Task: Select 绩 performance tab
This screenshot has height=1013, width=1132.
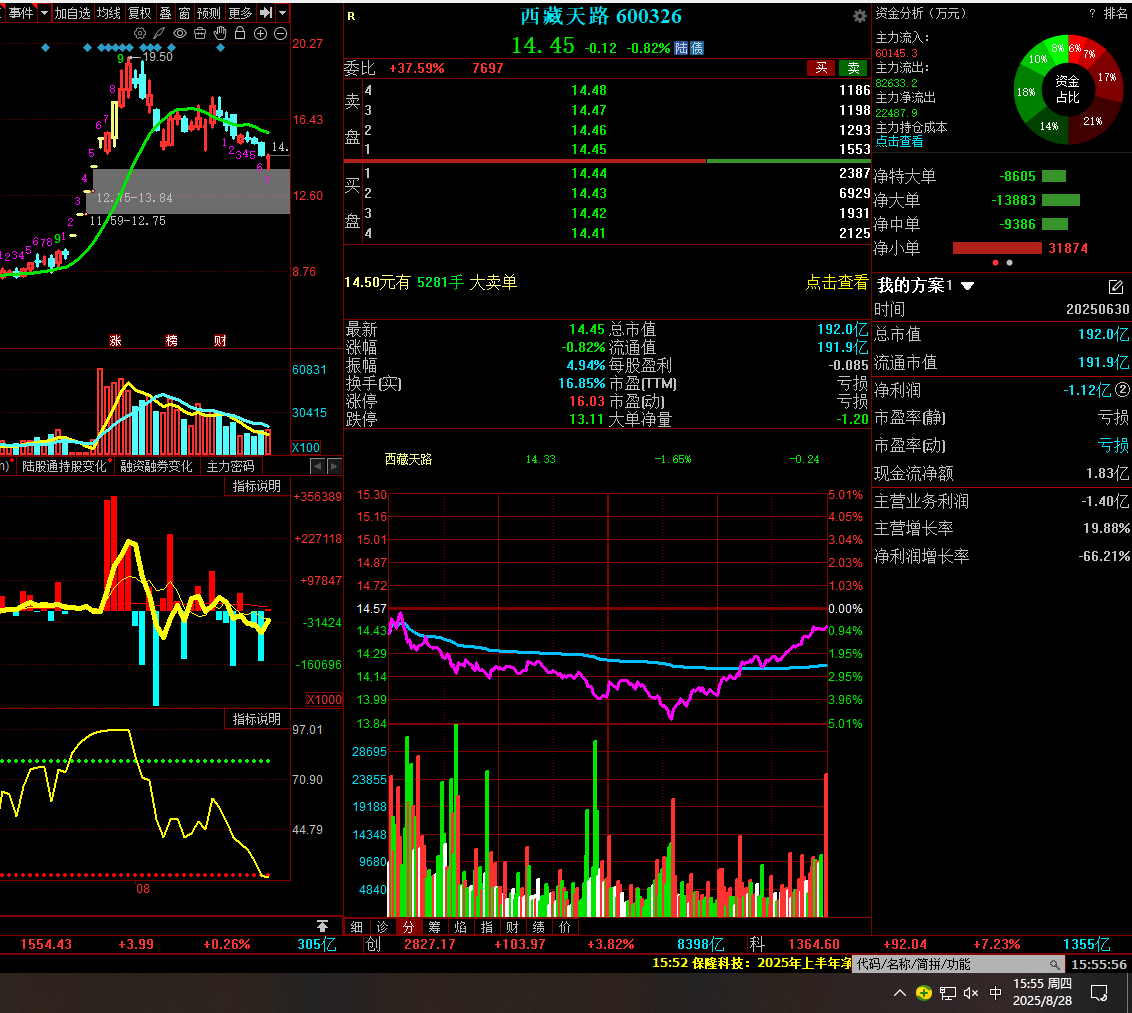Action: 539,927
